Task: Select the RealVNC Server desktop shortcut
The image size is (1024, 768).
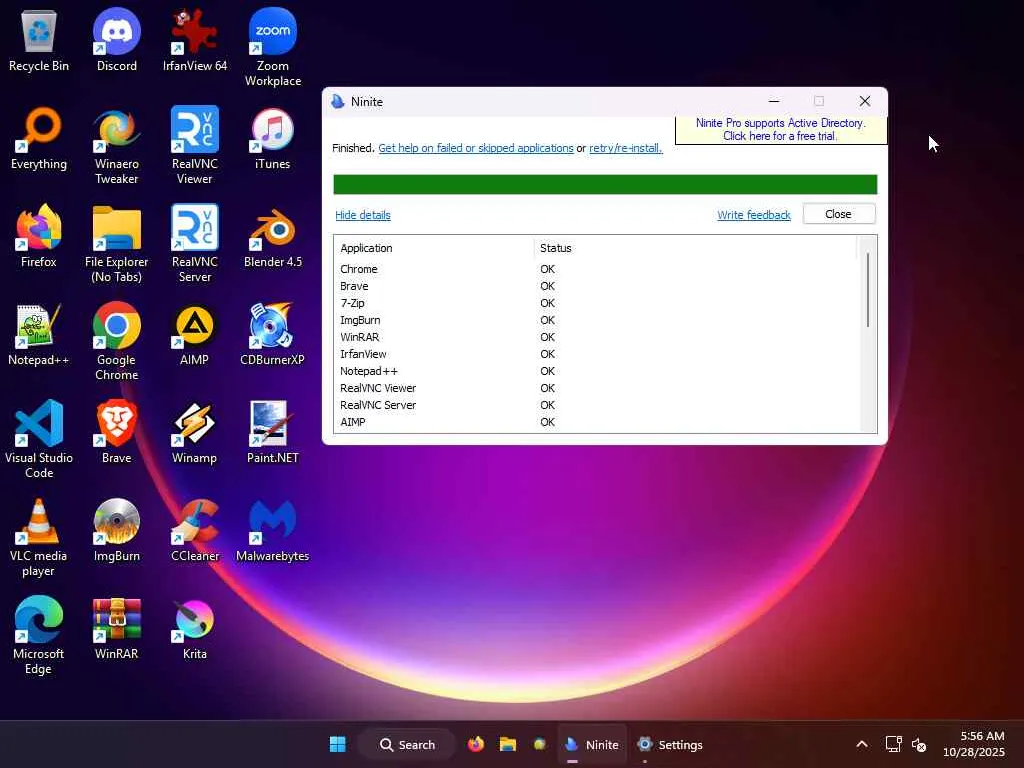Action: coord(195,244)
